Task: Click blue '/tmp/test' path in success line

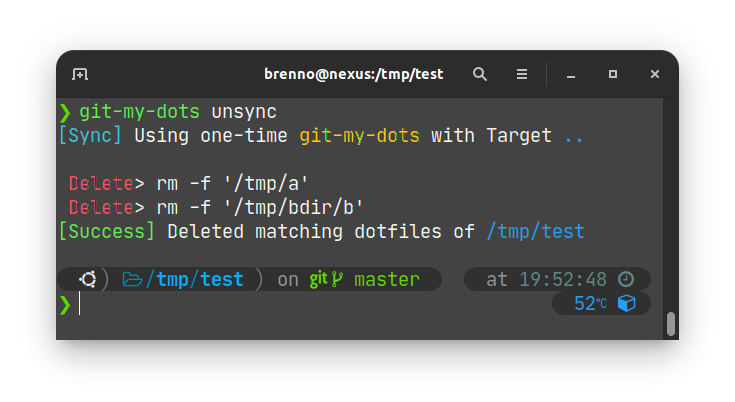Action: tap(535, 231)
